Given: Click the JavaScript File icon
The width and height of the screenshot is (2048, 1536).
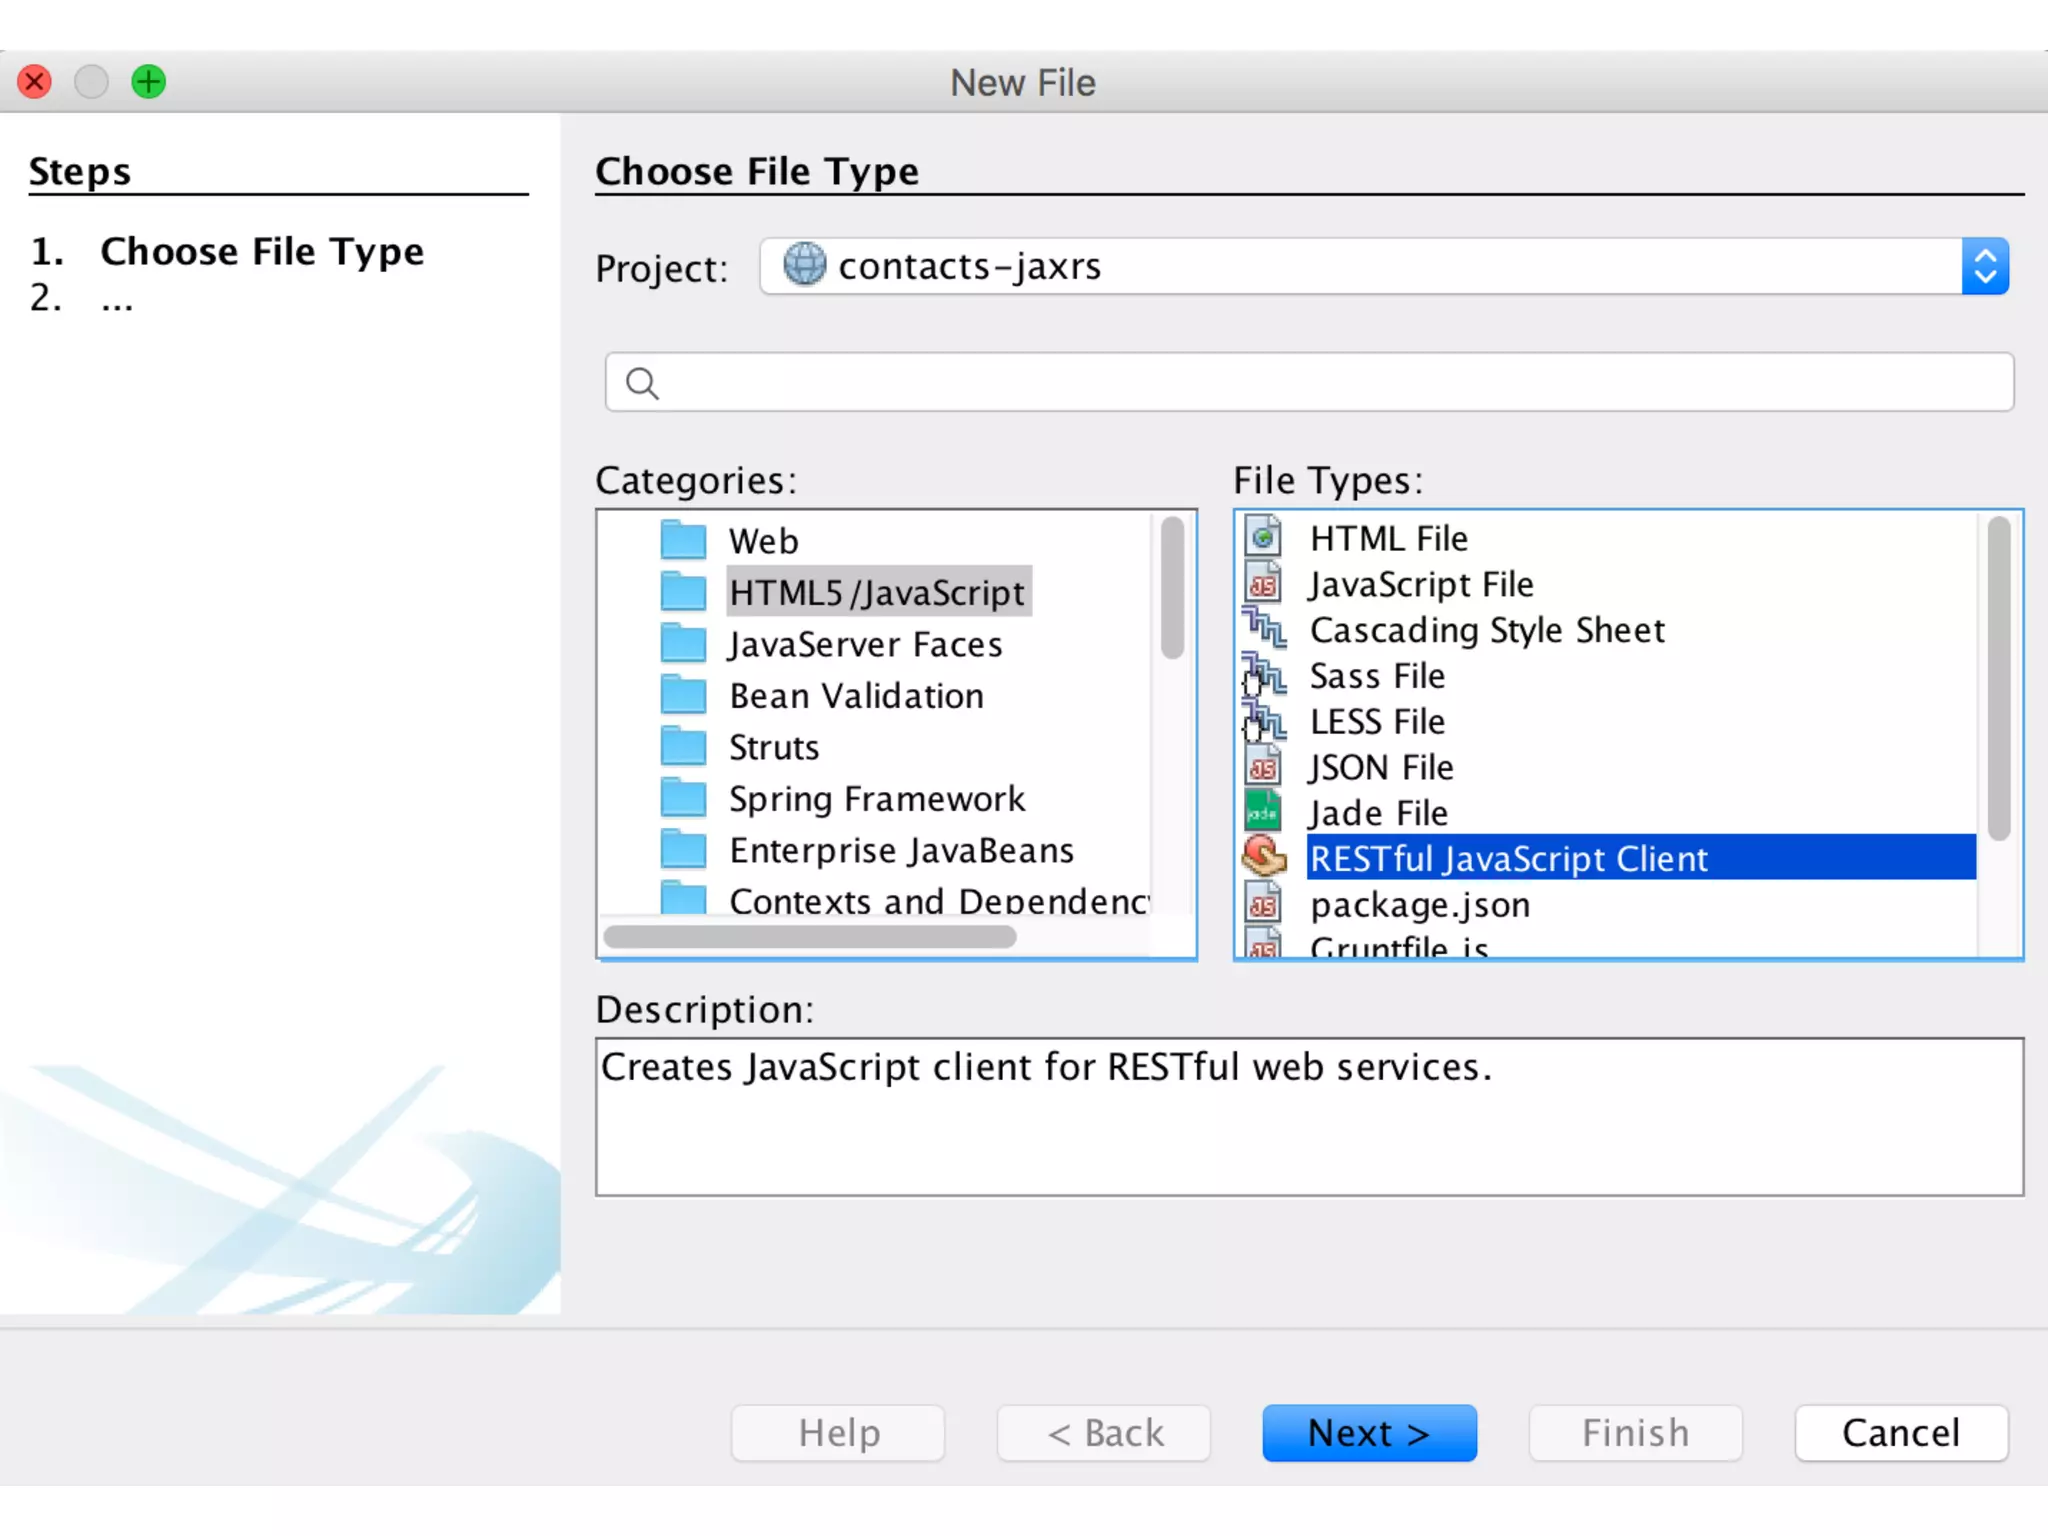Looking at the screenshot, I should tap(1263, 584).
